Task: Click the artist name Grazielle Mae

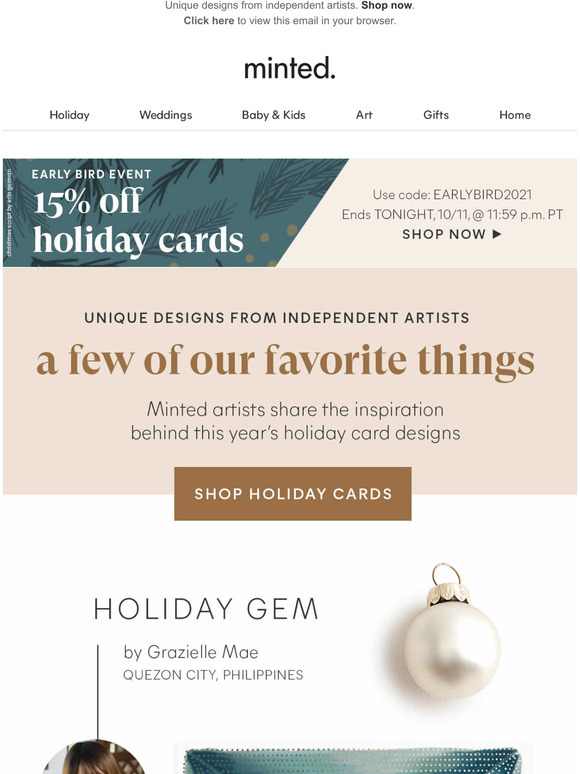Action: click(202, 652)
